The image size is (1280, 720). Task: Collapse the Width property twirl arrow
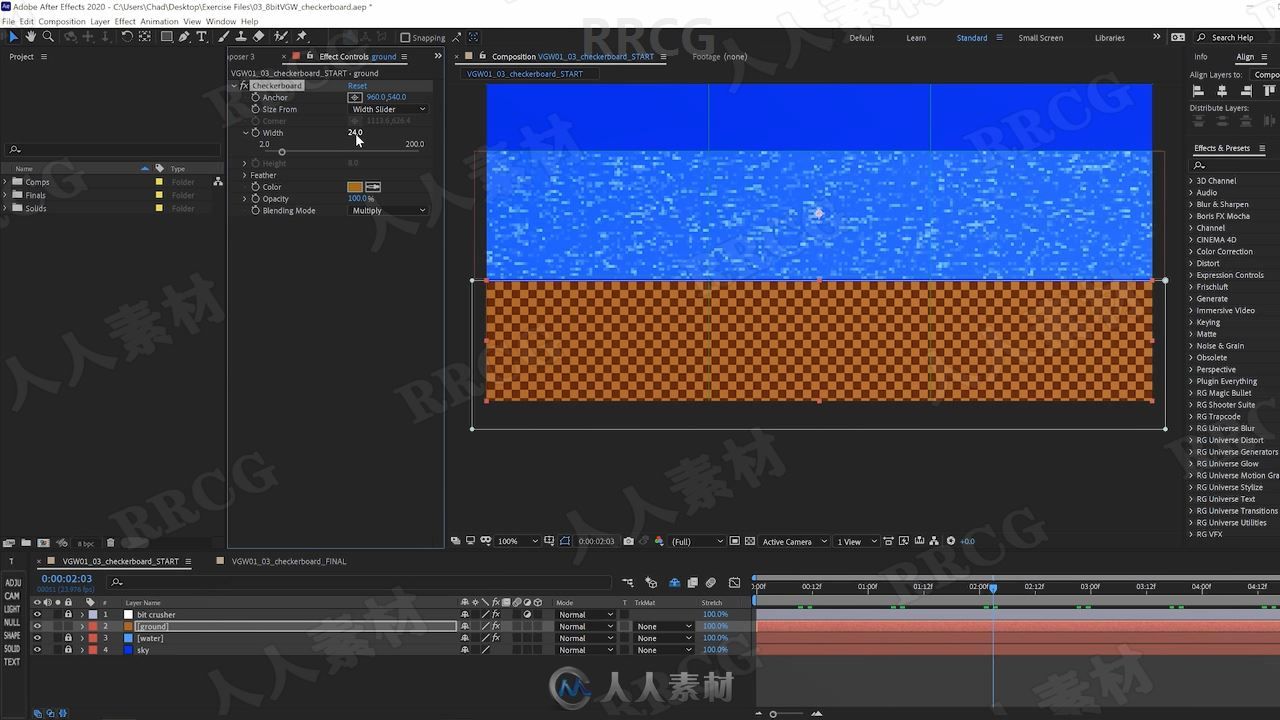coord(245,133)
